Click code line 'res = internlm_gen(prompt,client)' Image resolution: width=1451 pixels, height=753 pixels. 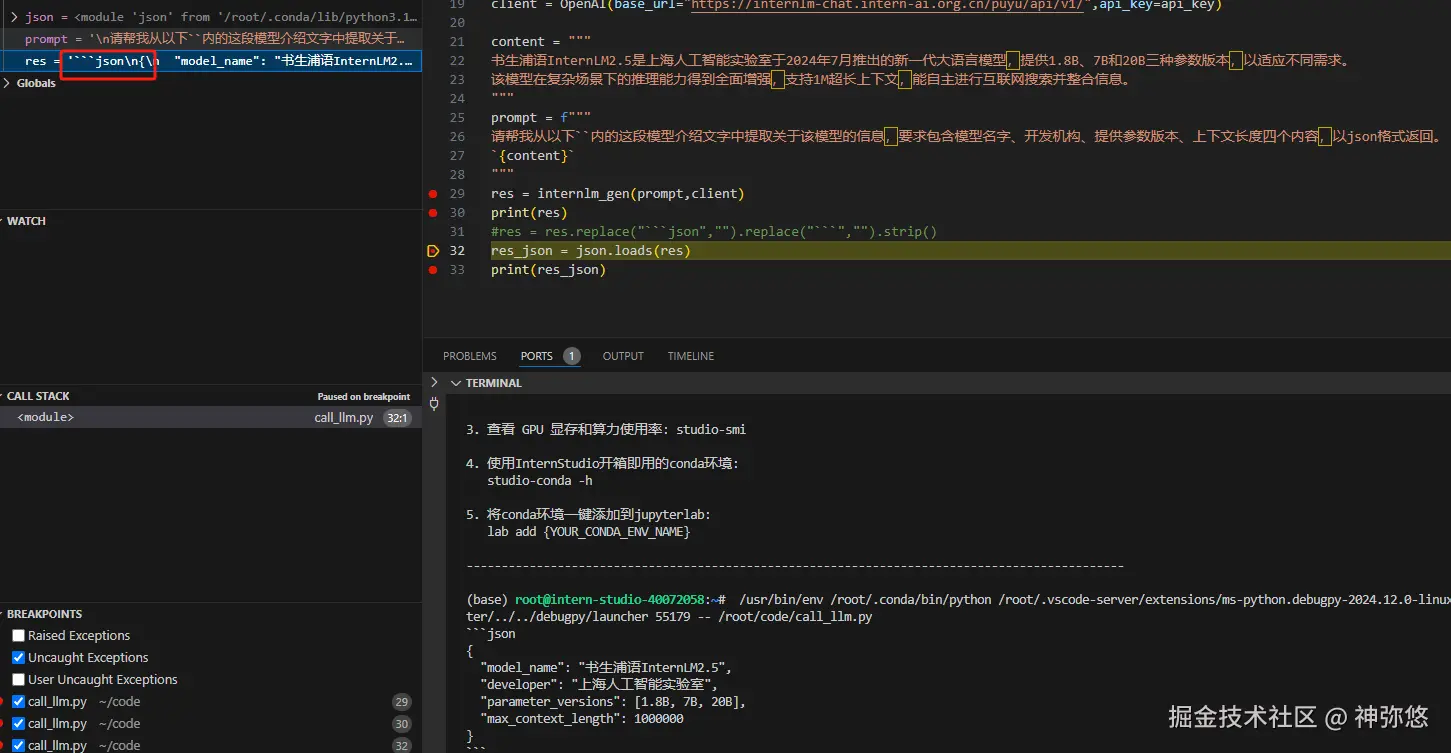click(618, 194)
